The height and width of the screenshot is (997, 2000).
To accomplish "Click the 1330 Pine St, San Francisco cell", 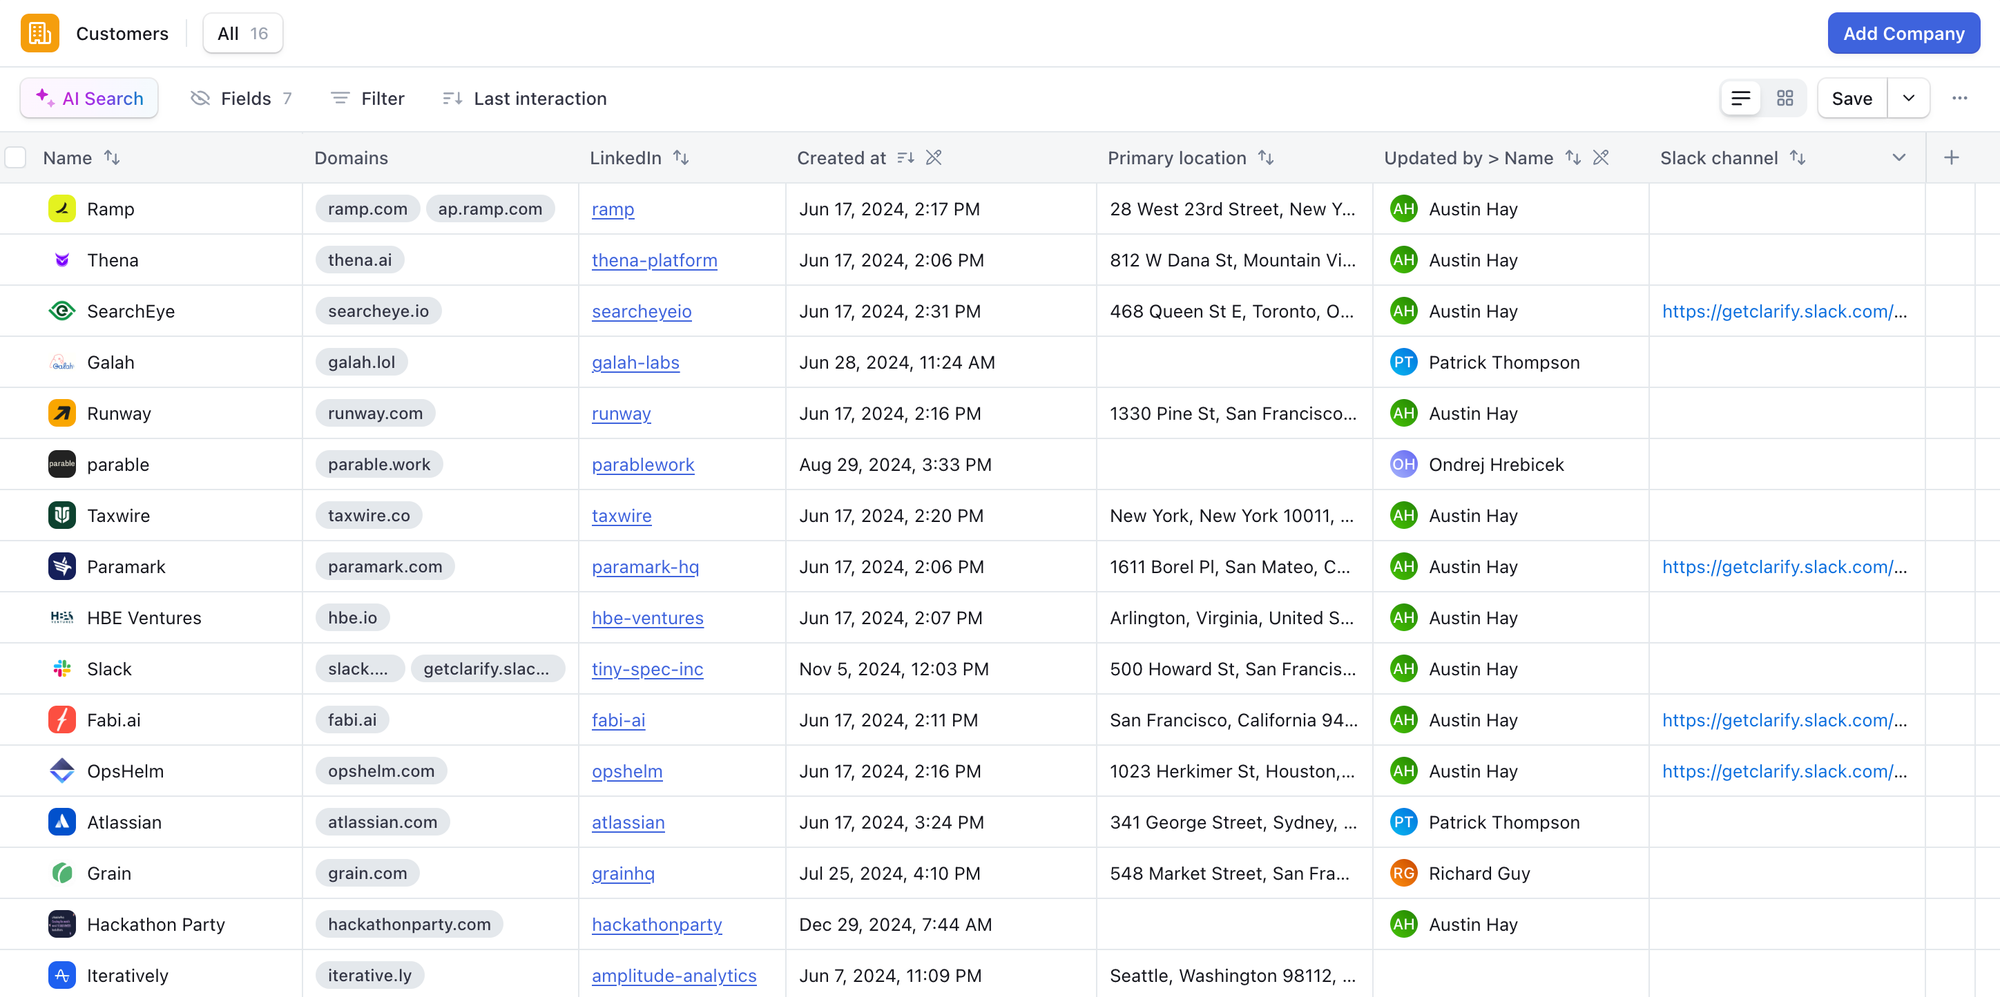I will pyautogui.click(x=1235, y=413).
